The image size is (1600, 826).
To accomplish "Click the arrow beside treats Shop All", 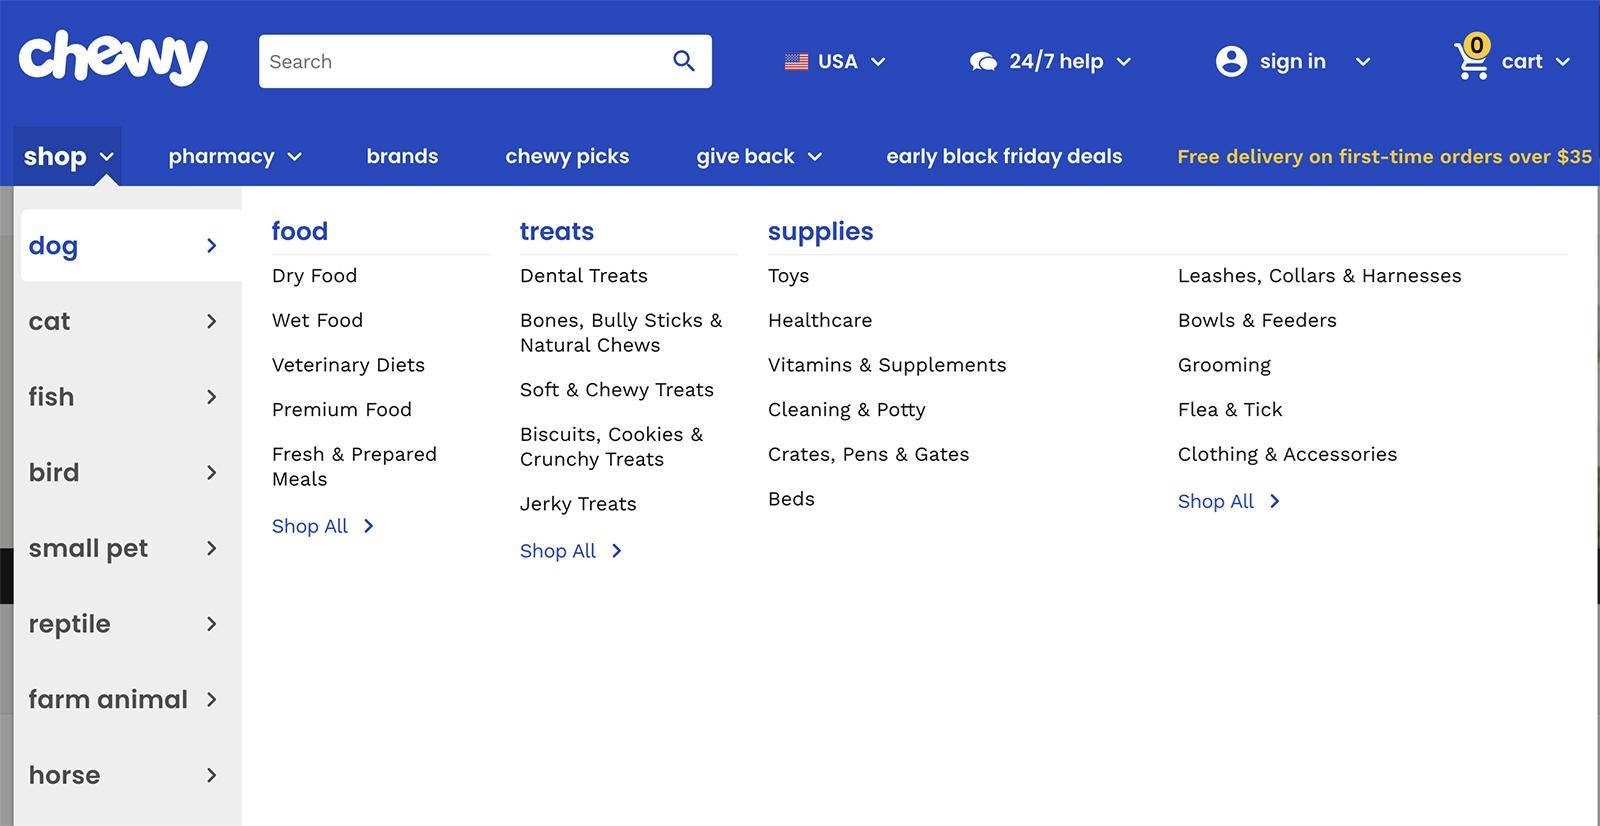I will click(x=617, y=551).
